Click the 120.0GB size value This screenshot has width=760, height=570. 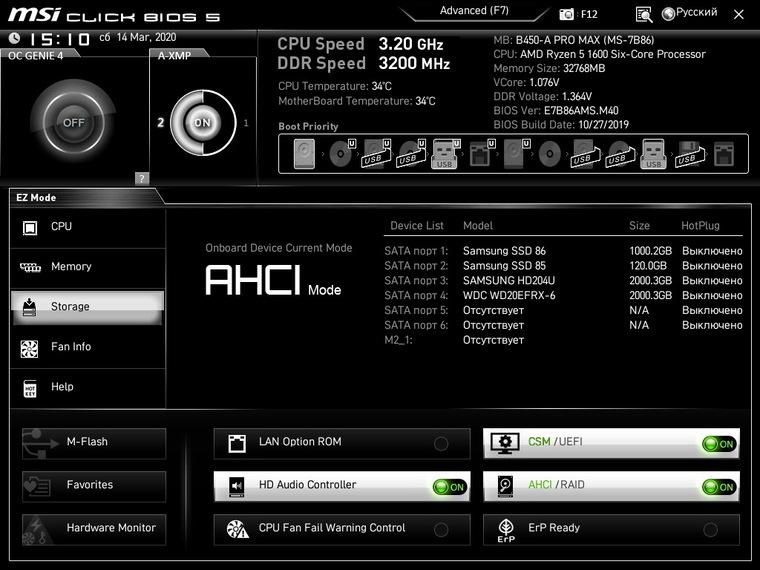pos(648,266)
